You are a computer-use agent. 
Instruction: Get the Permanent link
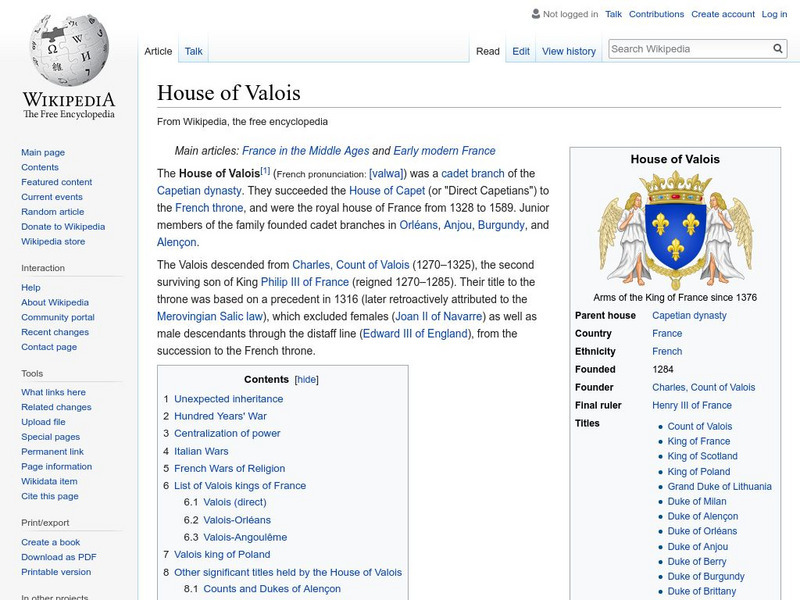pos(52,452)
